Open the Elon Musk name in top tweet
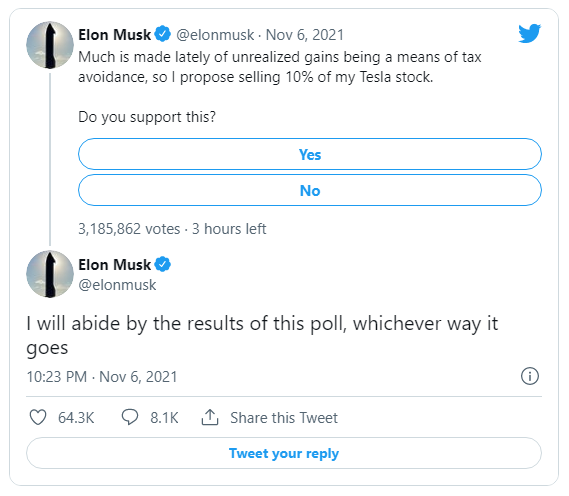Screen dimensions: 569x496 [115, 35]
